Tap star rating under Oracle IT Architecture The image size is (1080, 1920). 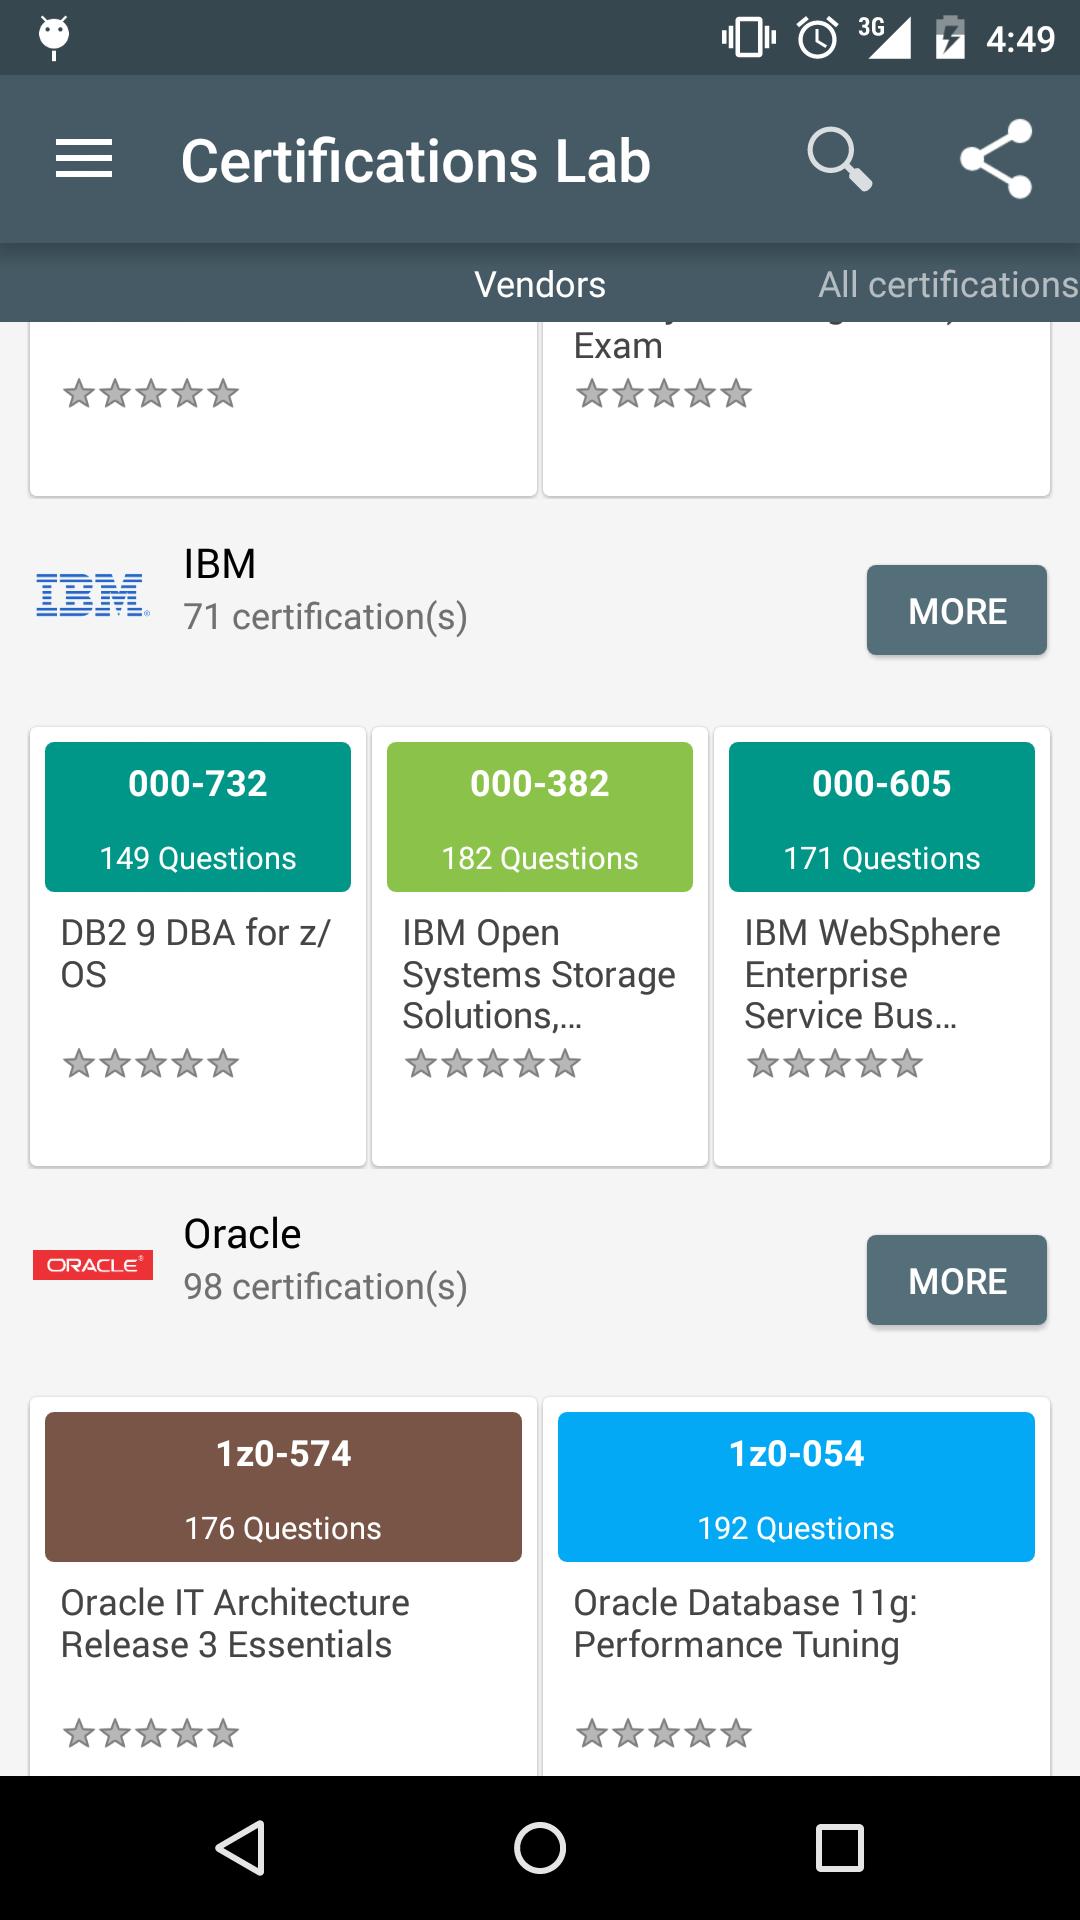point(151,1733)
